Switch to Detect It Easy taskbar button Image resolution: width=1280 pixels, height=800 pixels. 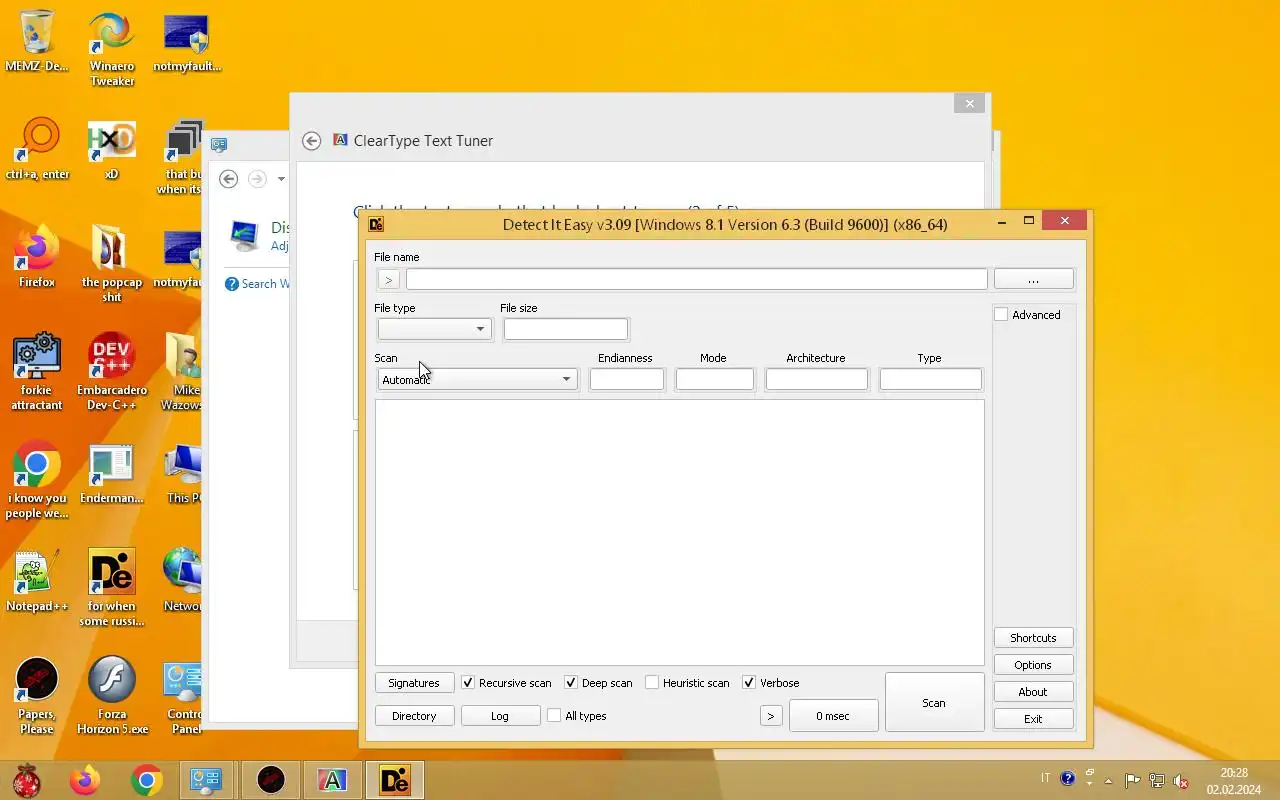(x=395, y=780)
